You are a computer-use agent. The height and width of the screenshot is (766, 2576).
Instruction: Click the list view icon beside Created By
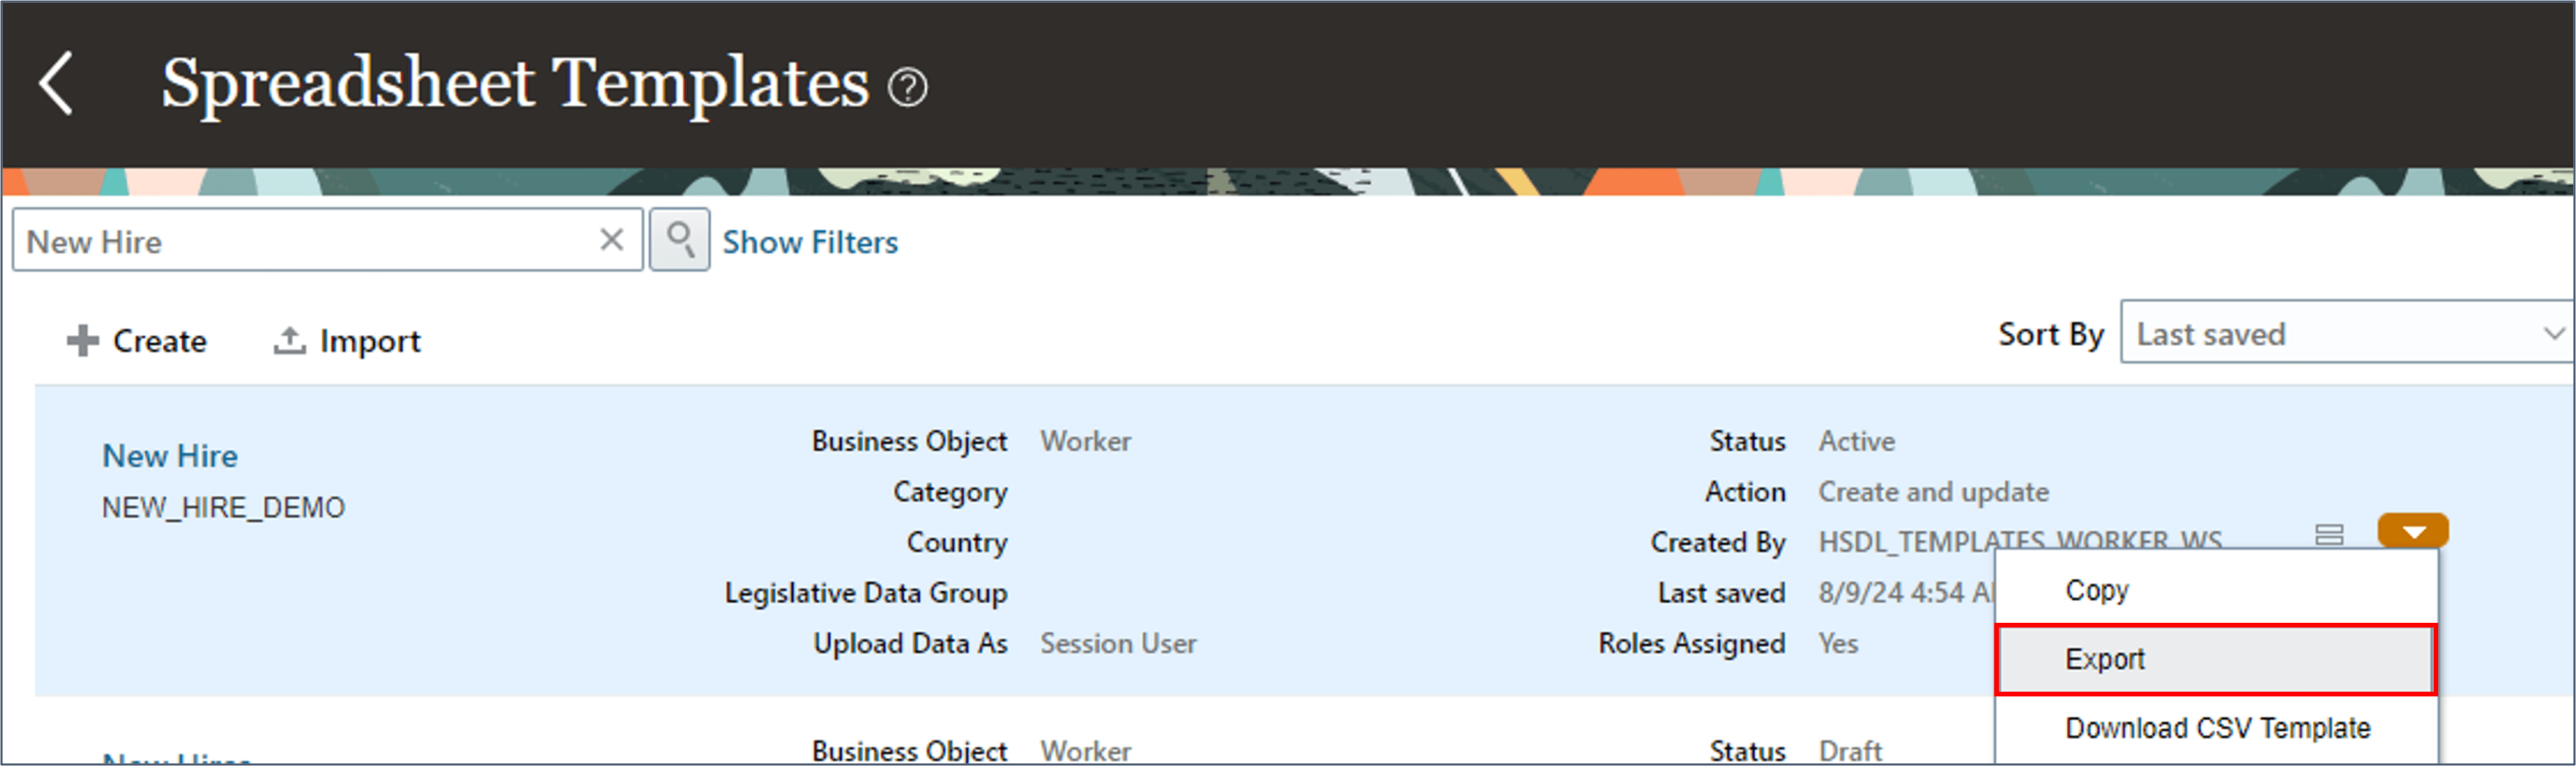click(x=2329, y=535)
